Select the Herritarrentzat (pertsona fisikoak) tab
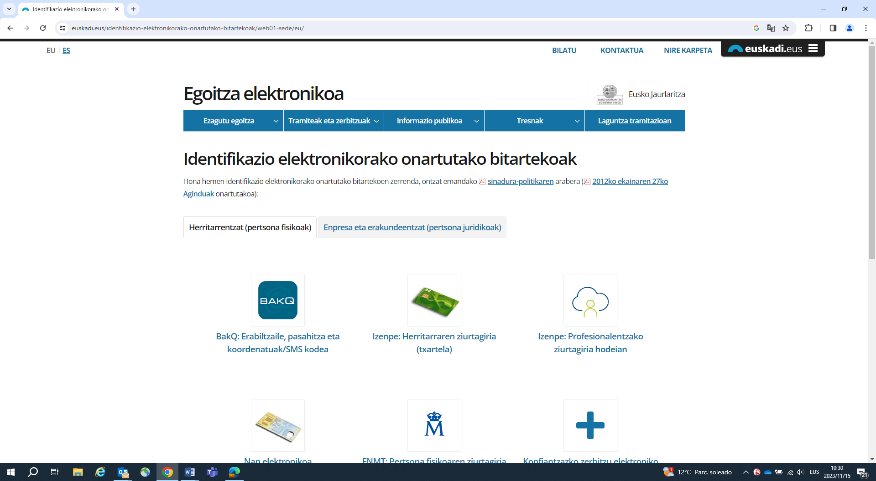876x481 pixels. point(250,227)
